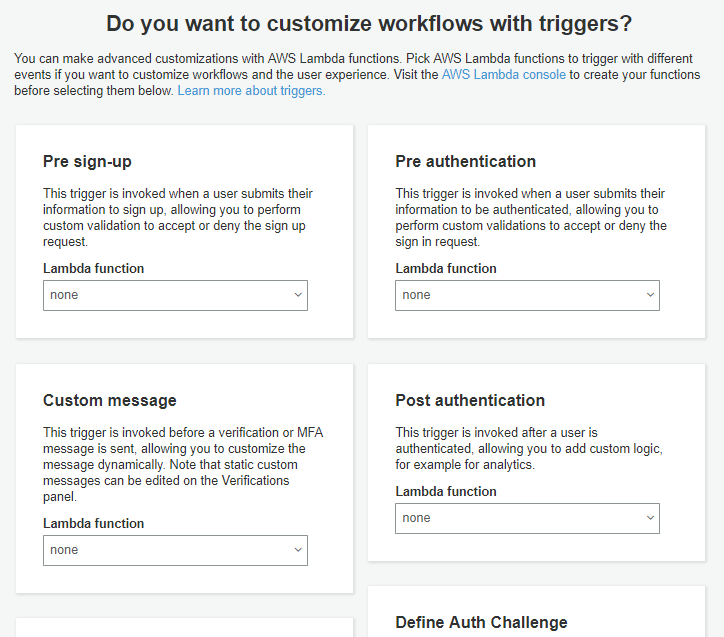The width and height of the screenshot is (724, 637).
Task: Click the chevron arrow in Post authentication dropdown
Action: (650, 518)
